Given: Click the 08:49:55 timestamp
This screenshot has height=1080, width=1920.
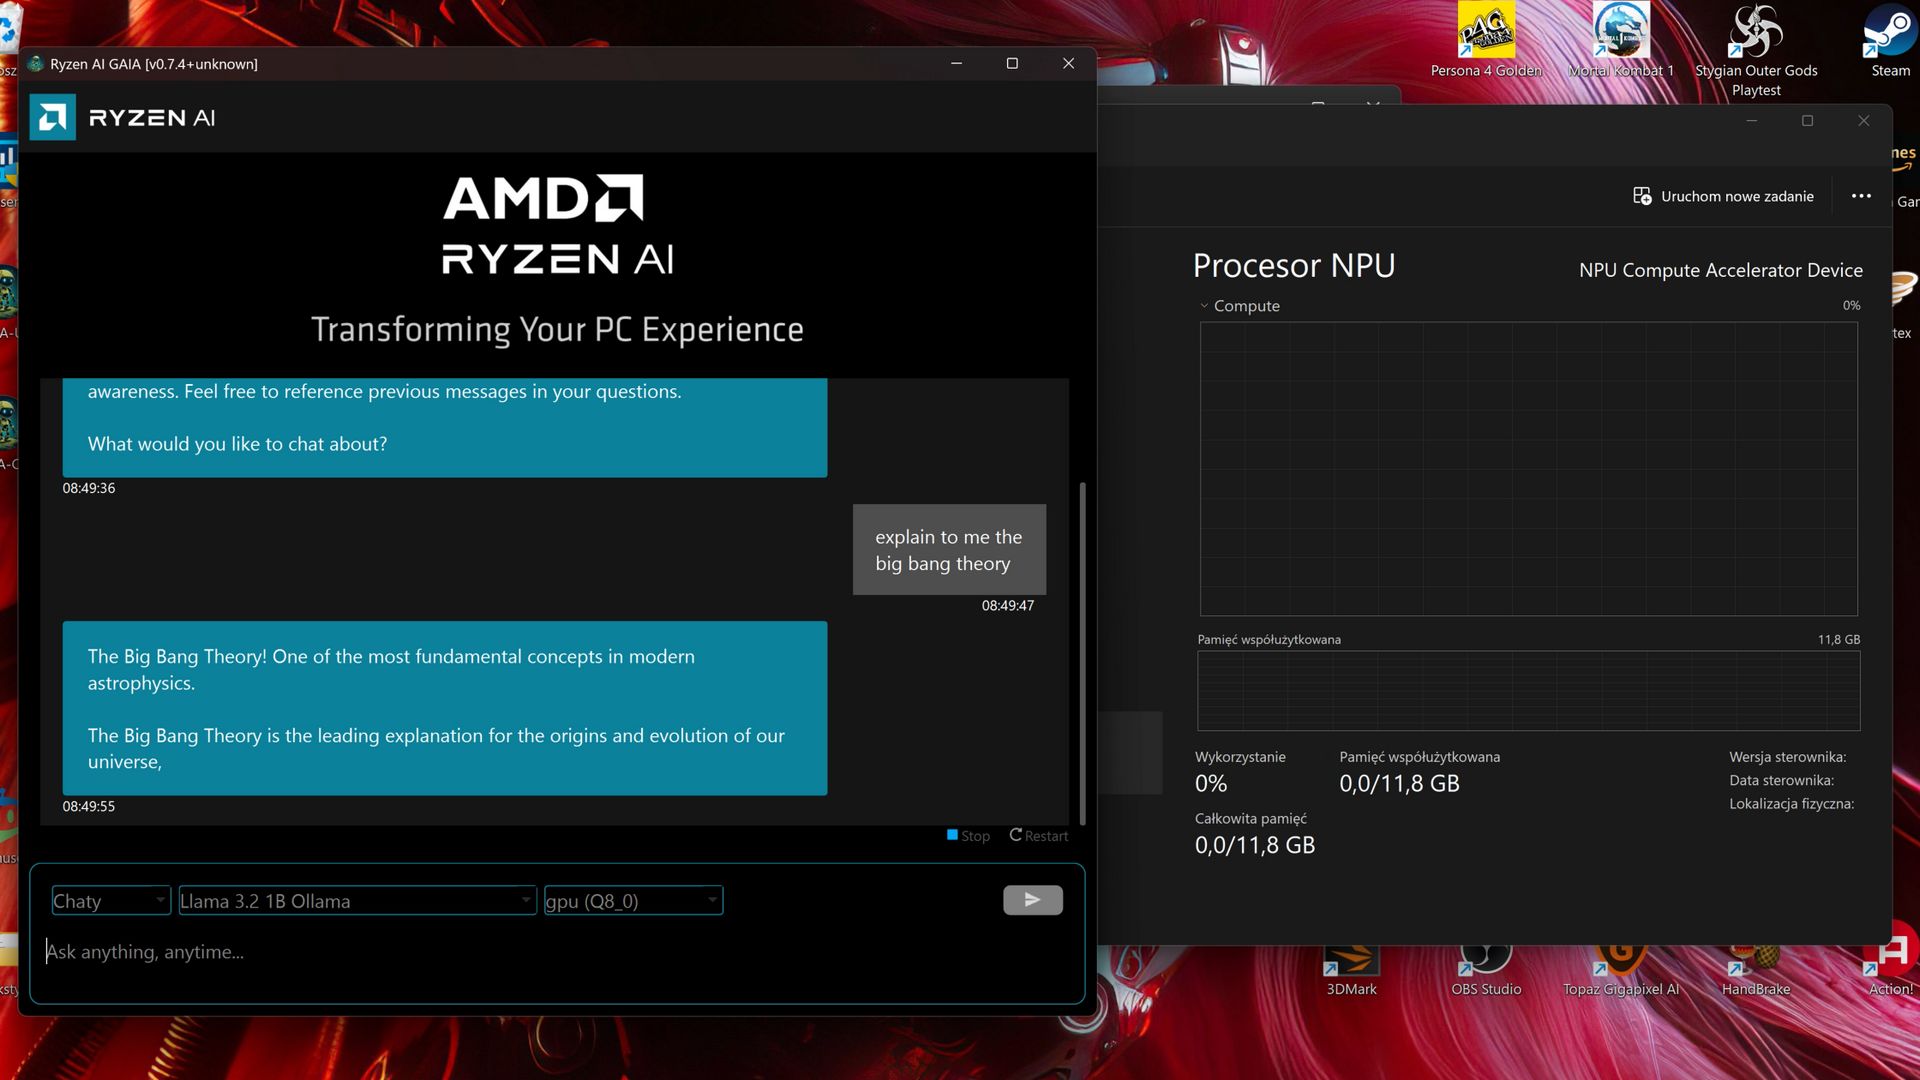Looking at the screenshot, I should (x=89, y=806).
